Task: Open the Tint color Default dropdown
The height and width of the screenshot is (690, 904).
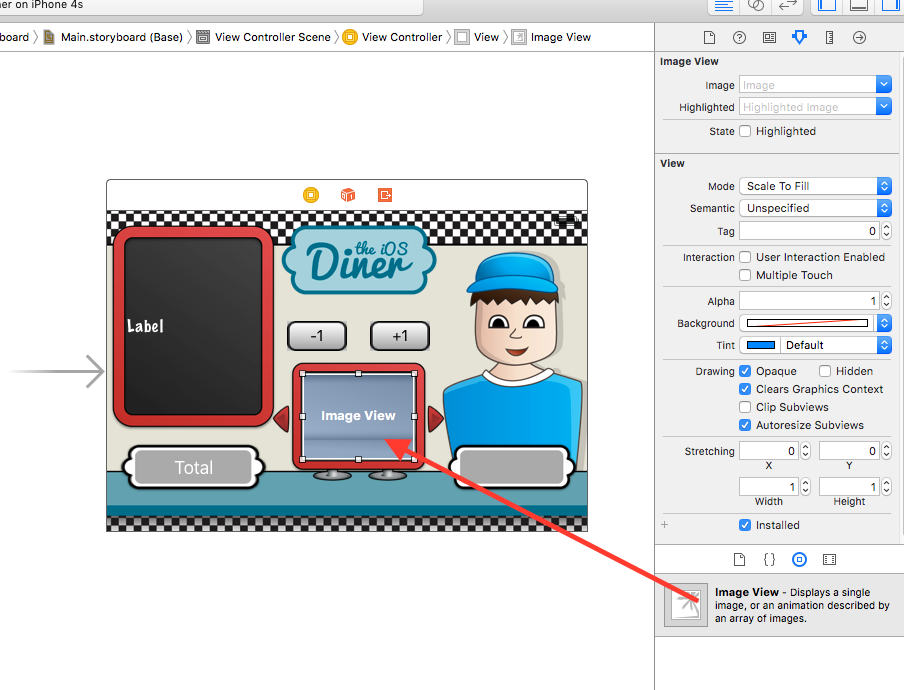Action: point(815,345)
